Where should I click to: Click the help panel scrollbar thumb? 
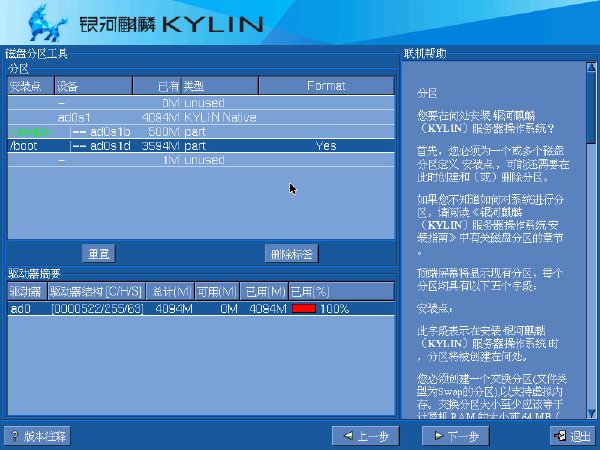pyautogui.click(x=591, y=108)
